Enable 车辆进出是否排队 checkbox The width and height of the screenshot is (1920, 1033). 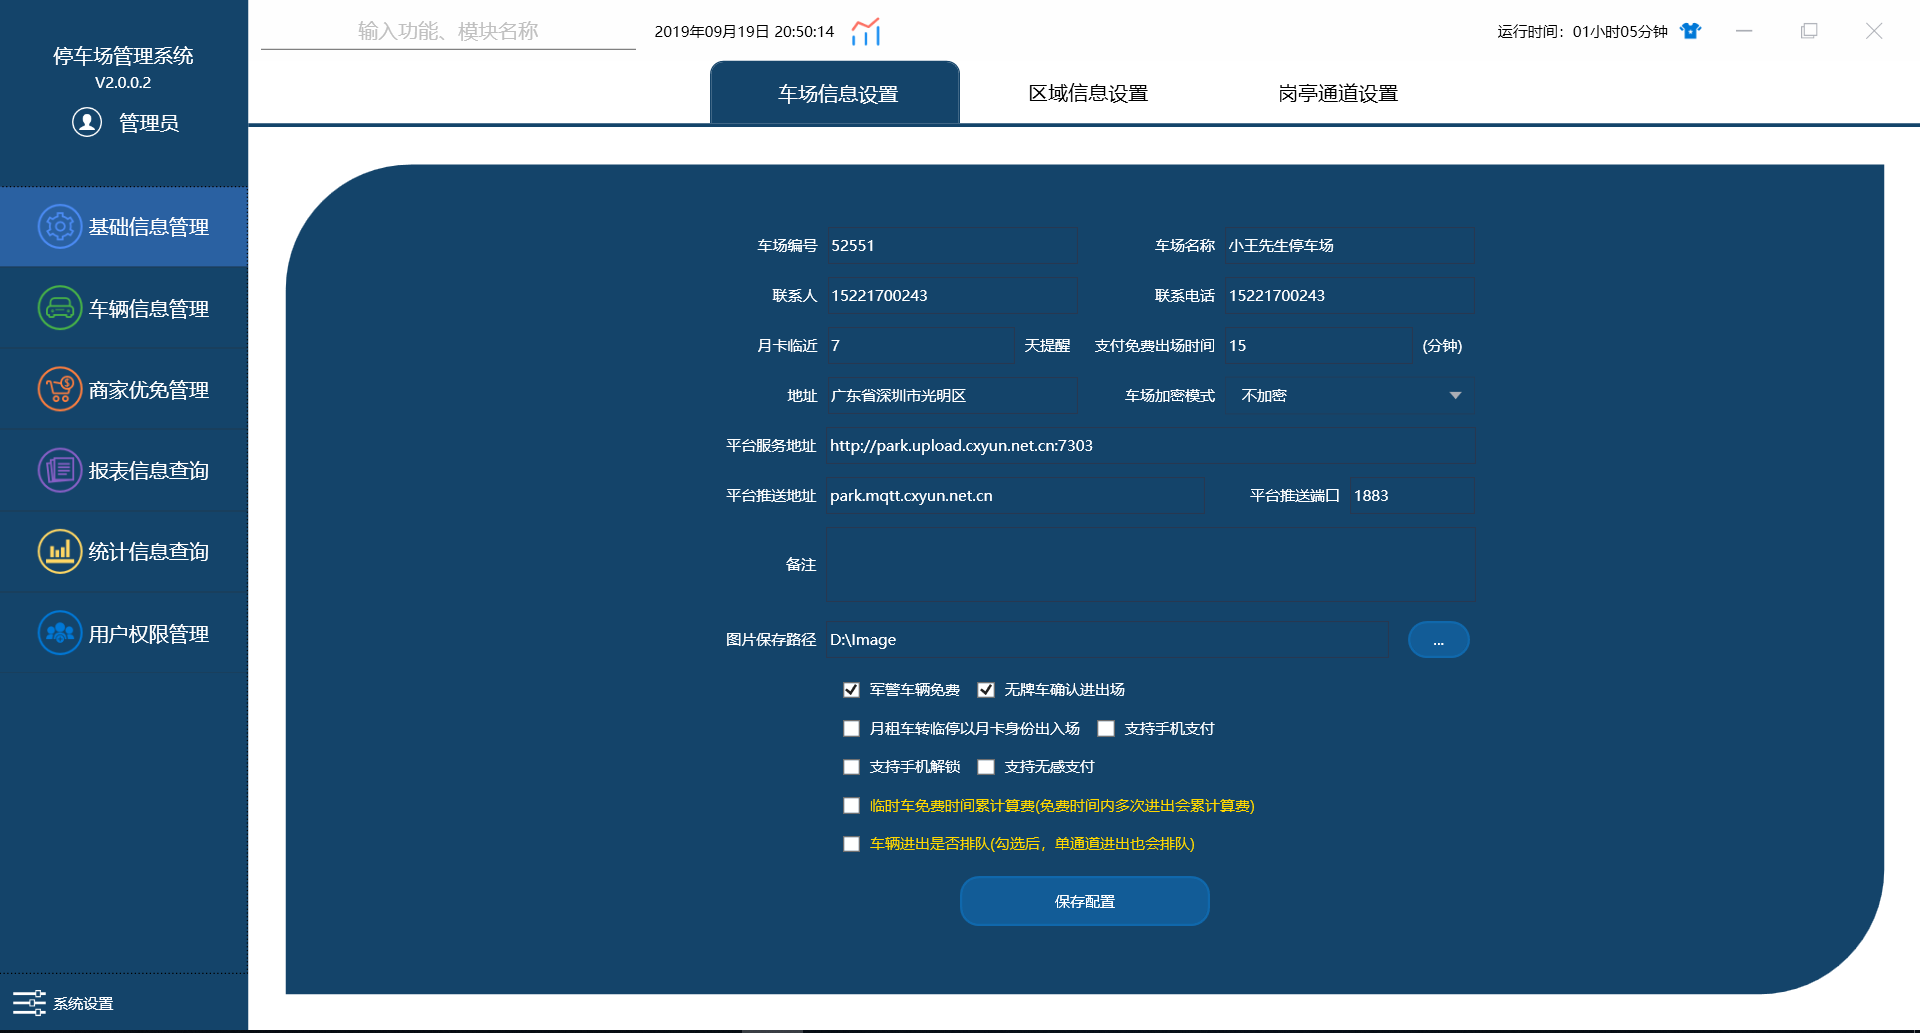click(x=851, y=844)
